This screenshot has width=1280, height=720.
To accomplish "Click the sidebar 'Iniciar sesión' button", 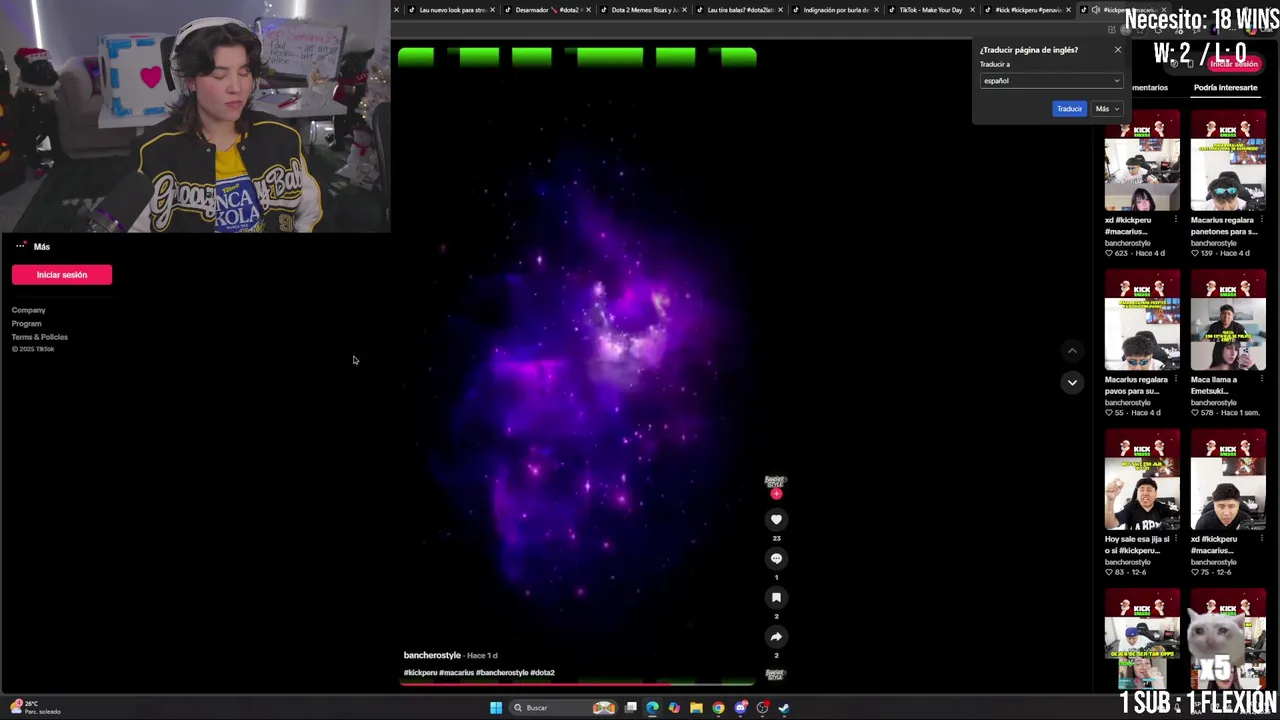I will click(x=62, y=275).
